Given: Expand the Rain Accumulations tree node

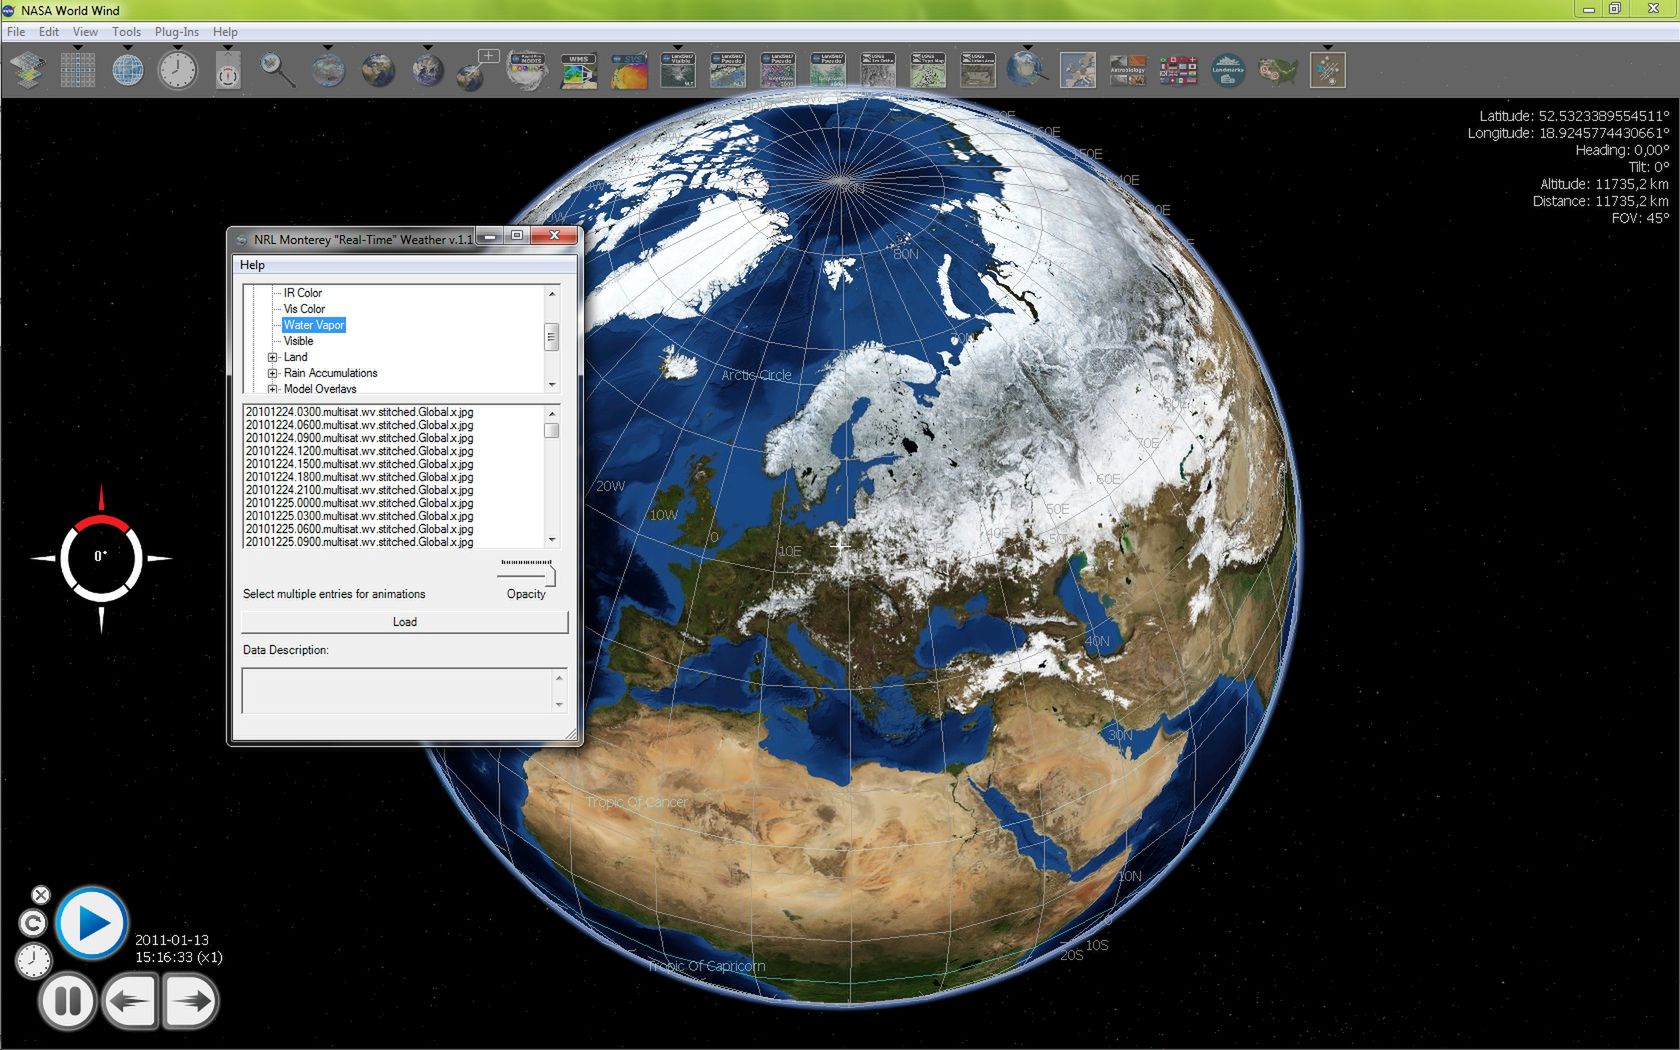Looking at the screenshot, I should click(272, 373).
